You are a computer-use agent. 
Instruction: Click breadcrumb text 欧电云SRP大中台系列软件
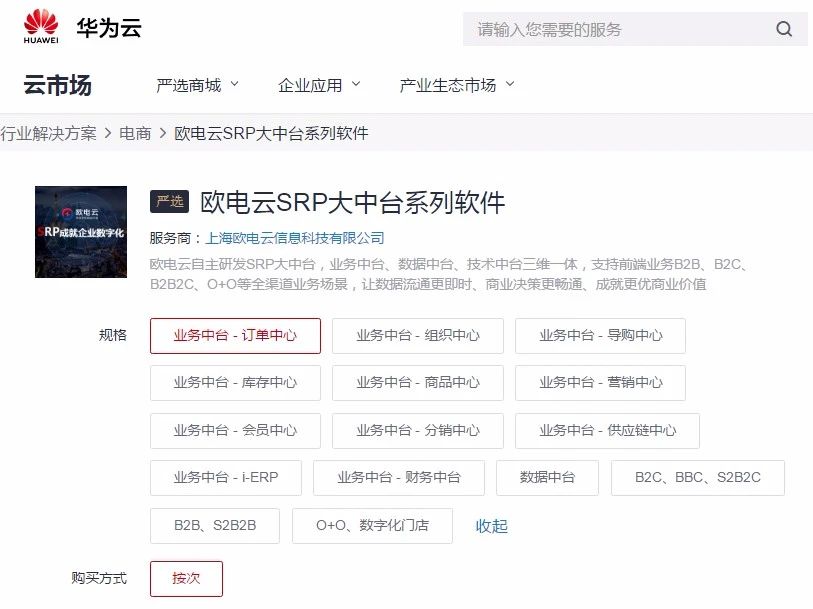tap(271, 133)
